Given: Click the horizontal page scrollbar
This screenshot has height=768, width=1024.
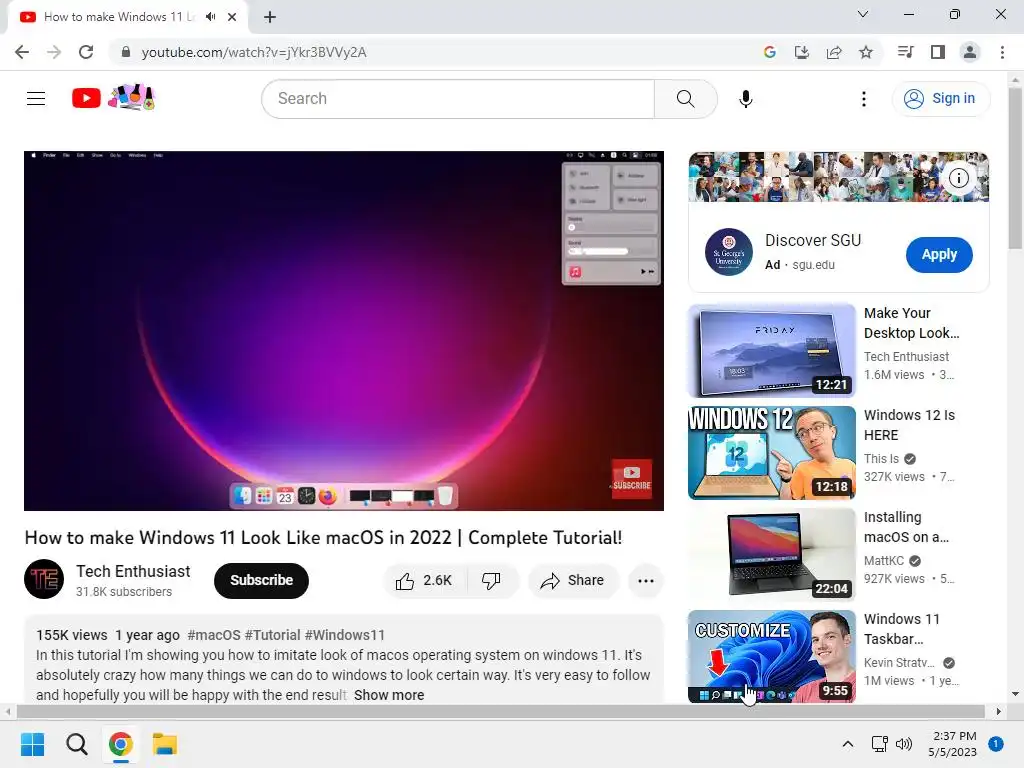Looking at the screenshot, I should pos(500,711).
